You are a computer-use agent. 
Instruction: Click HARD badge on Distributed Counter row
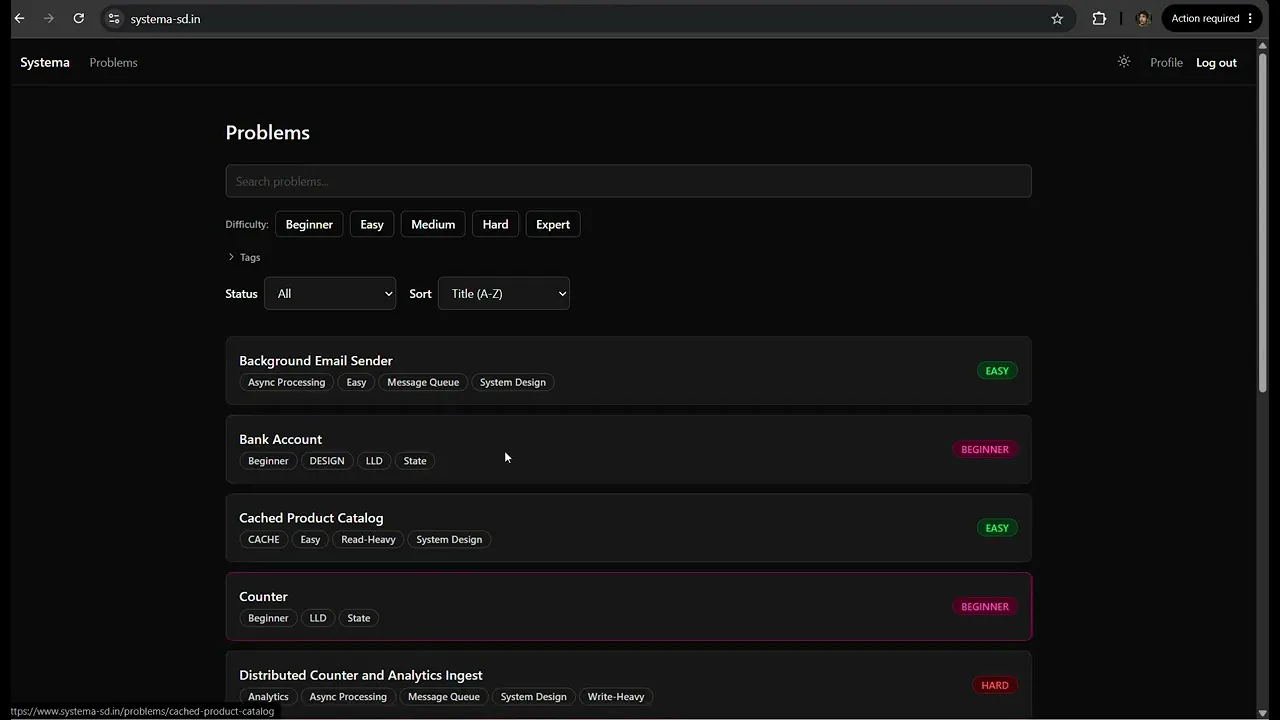(995, 685)
